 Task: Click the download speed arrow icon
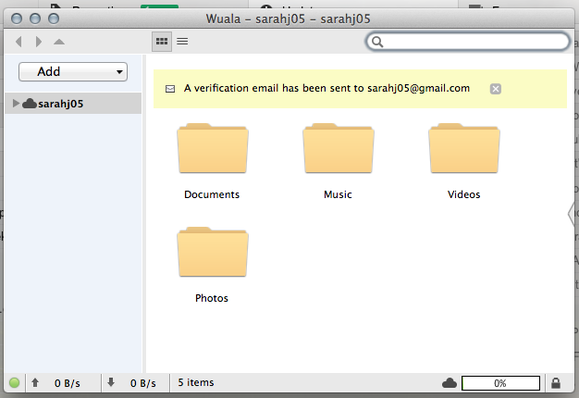tap(111, 382)
